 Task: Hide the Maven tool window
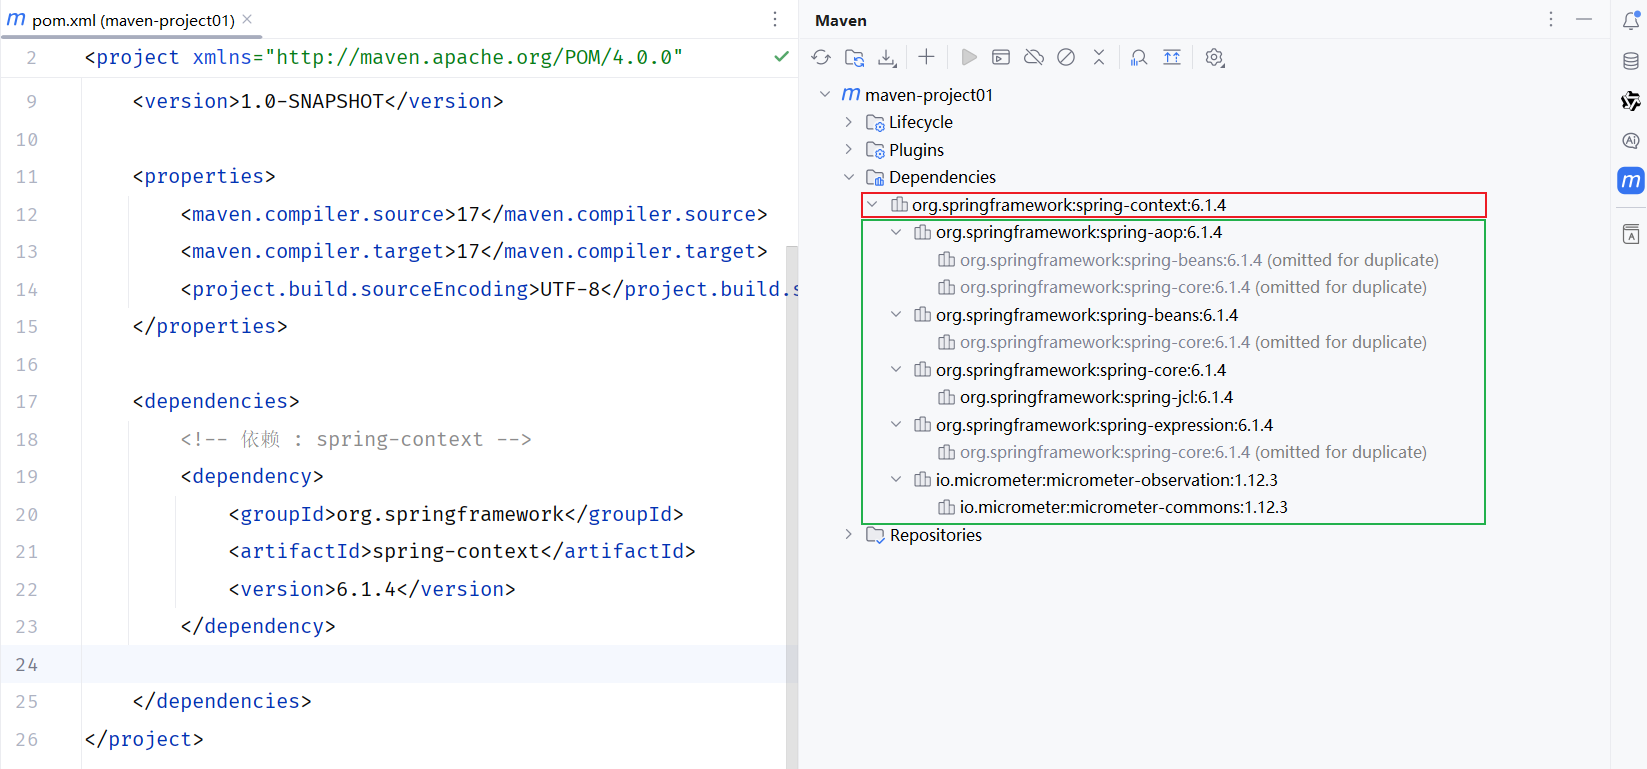click(x=1584, y=19)
